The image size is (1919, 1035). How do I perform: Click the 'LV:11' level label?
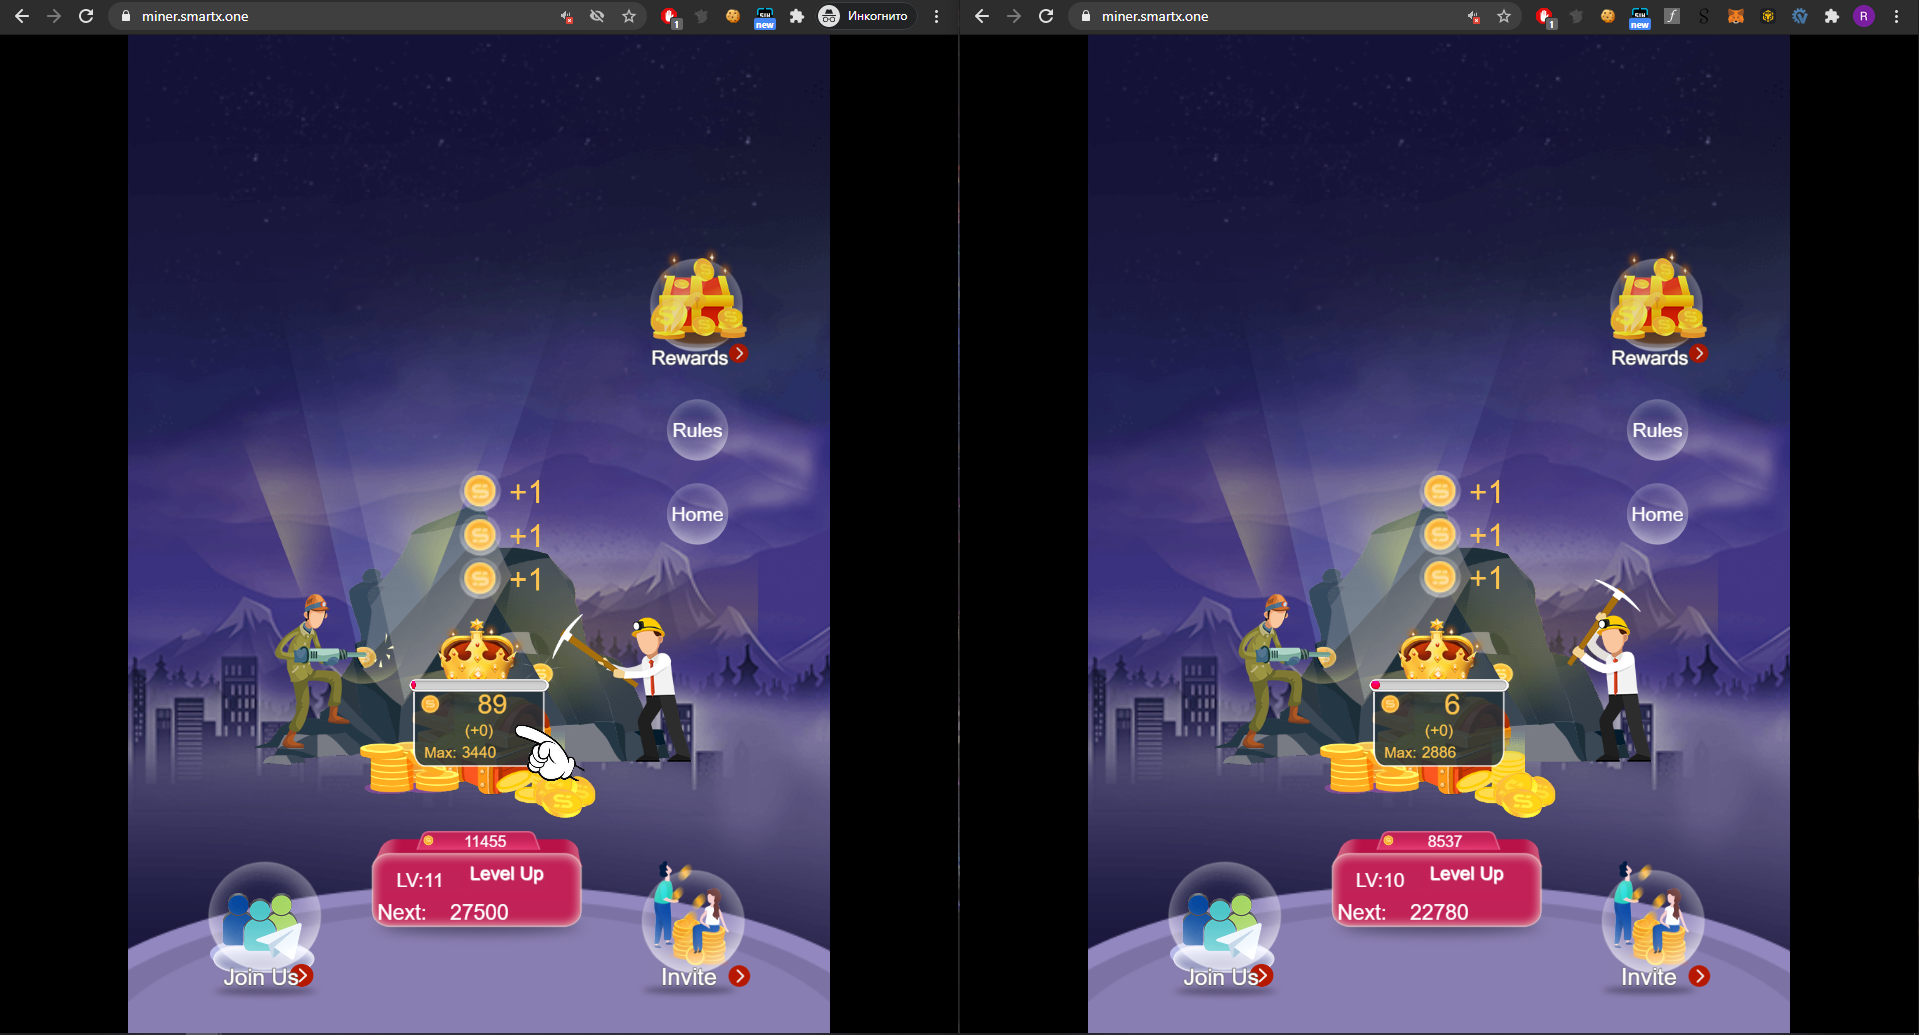[x=419, y=880]
